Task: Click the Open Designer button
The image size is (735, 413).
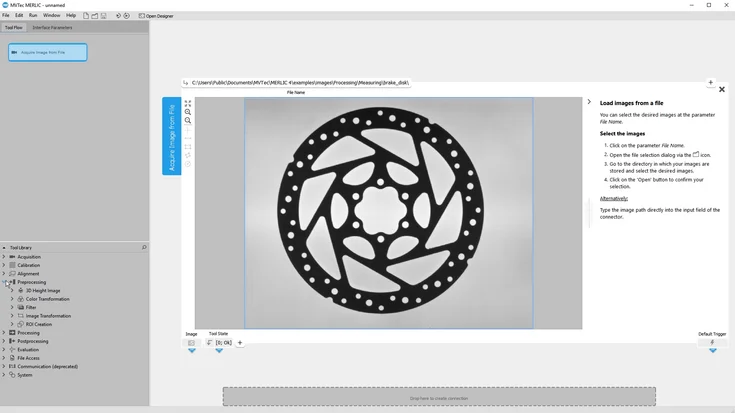Action: click(x=156, y=16)
